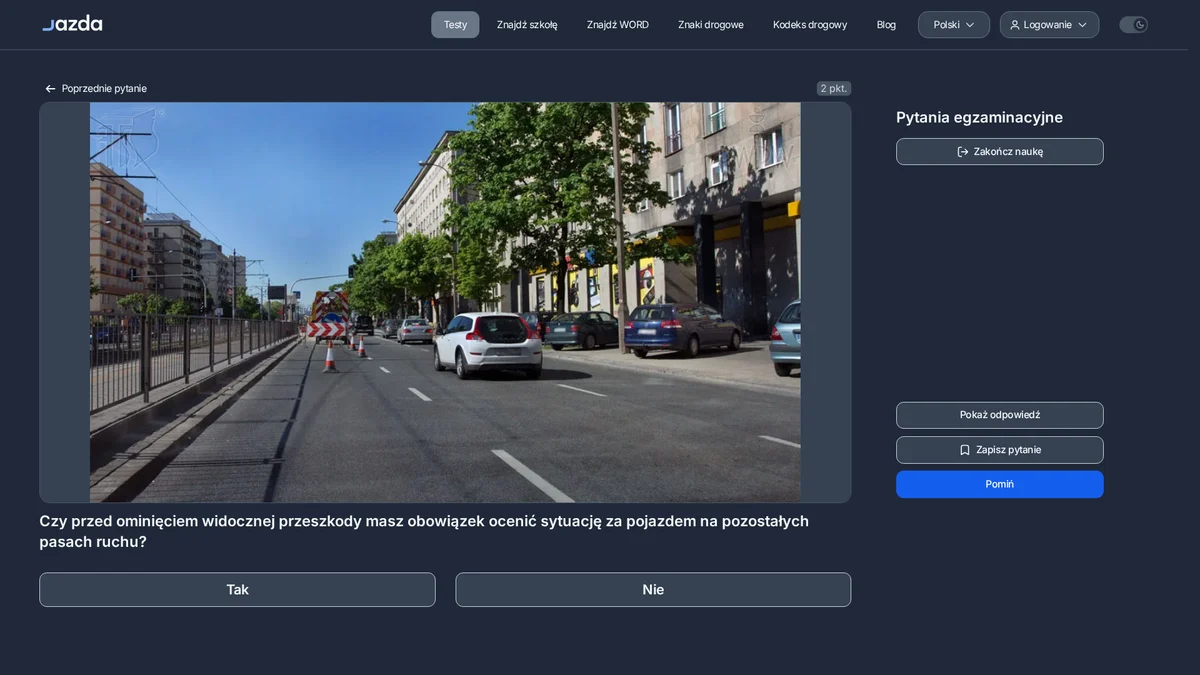End learning with Zakończ naukę
Screen dimensions: 1200x675
coord(1000,152)
